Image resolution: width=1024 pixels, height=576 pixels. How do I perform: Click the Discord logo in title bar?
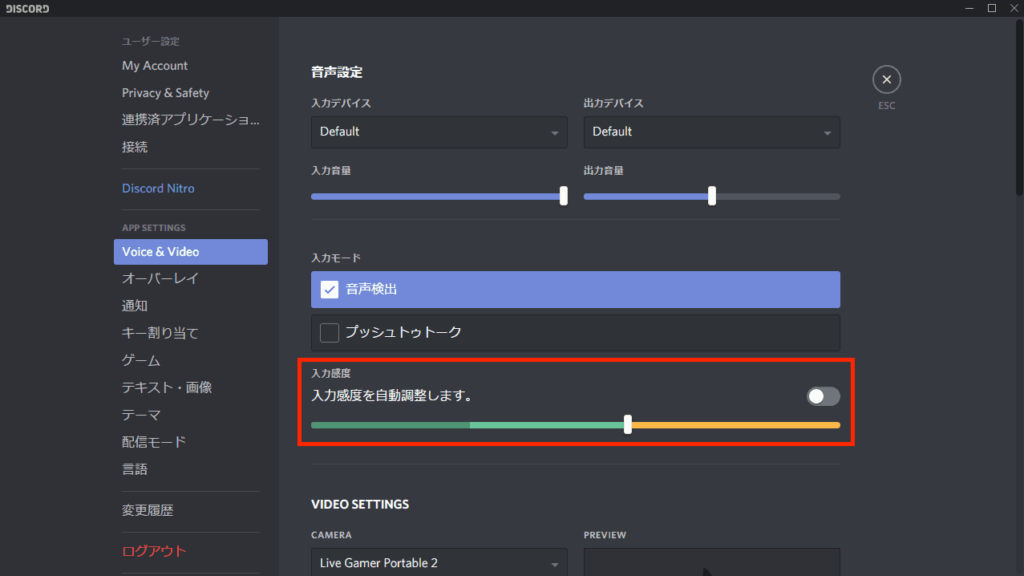(x=27, y=8)
